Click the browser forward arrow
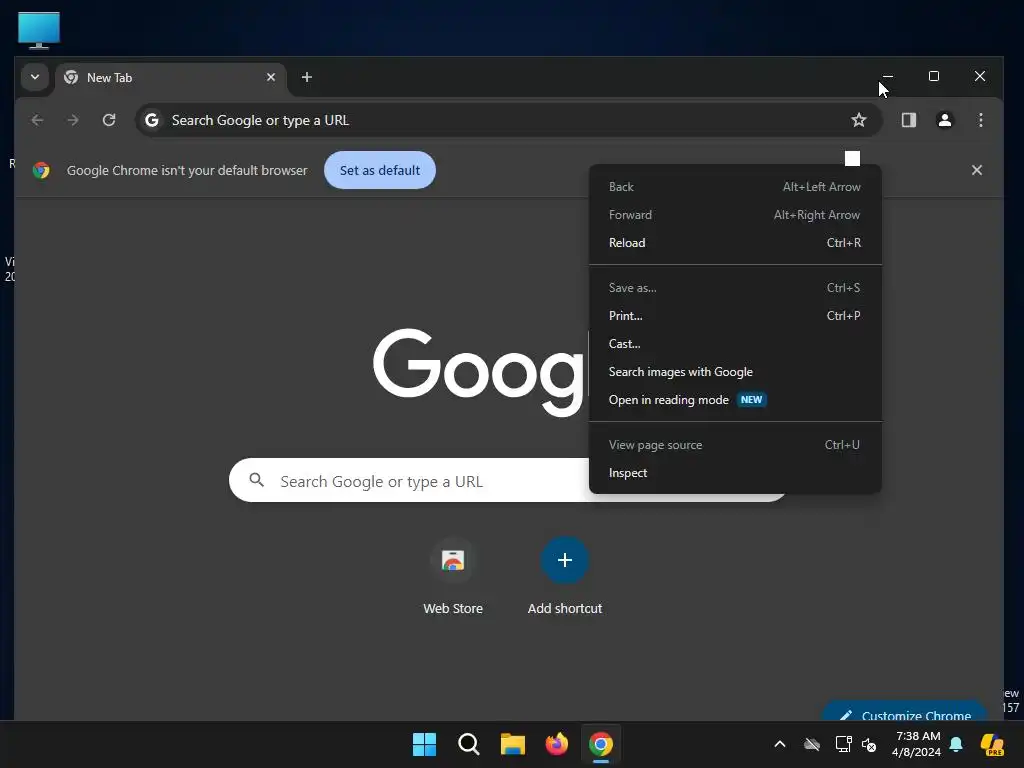Image resolution: width=1024 pixels, height=768 pixels. [73, 120]
